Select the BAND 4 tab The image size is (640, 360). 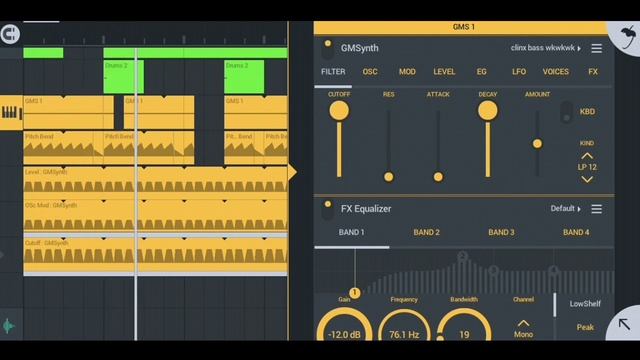[576, 232]
